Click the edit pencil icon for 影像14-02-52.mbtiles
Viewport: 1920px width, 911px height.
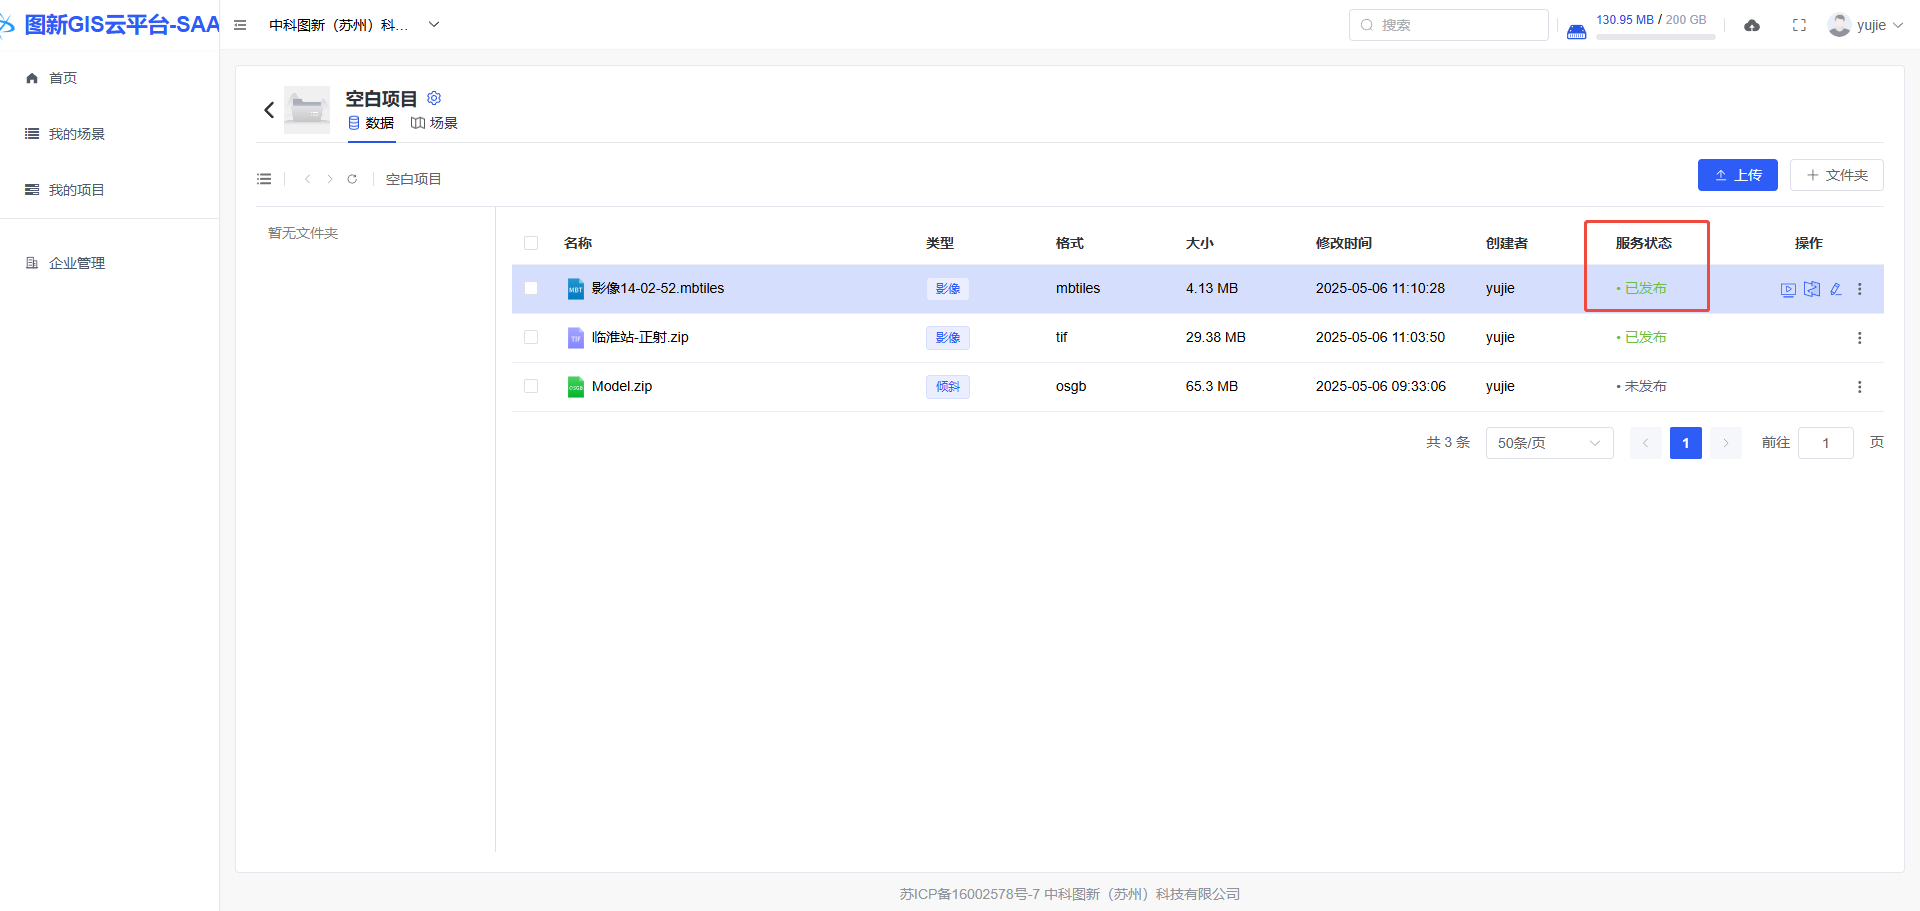click(1836, 289)
